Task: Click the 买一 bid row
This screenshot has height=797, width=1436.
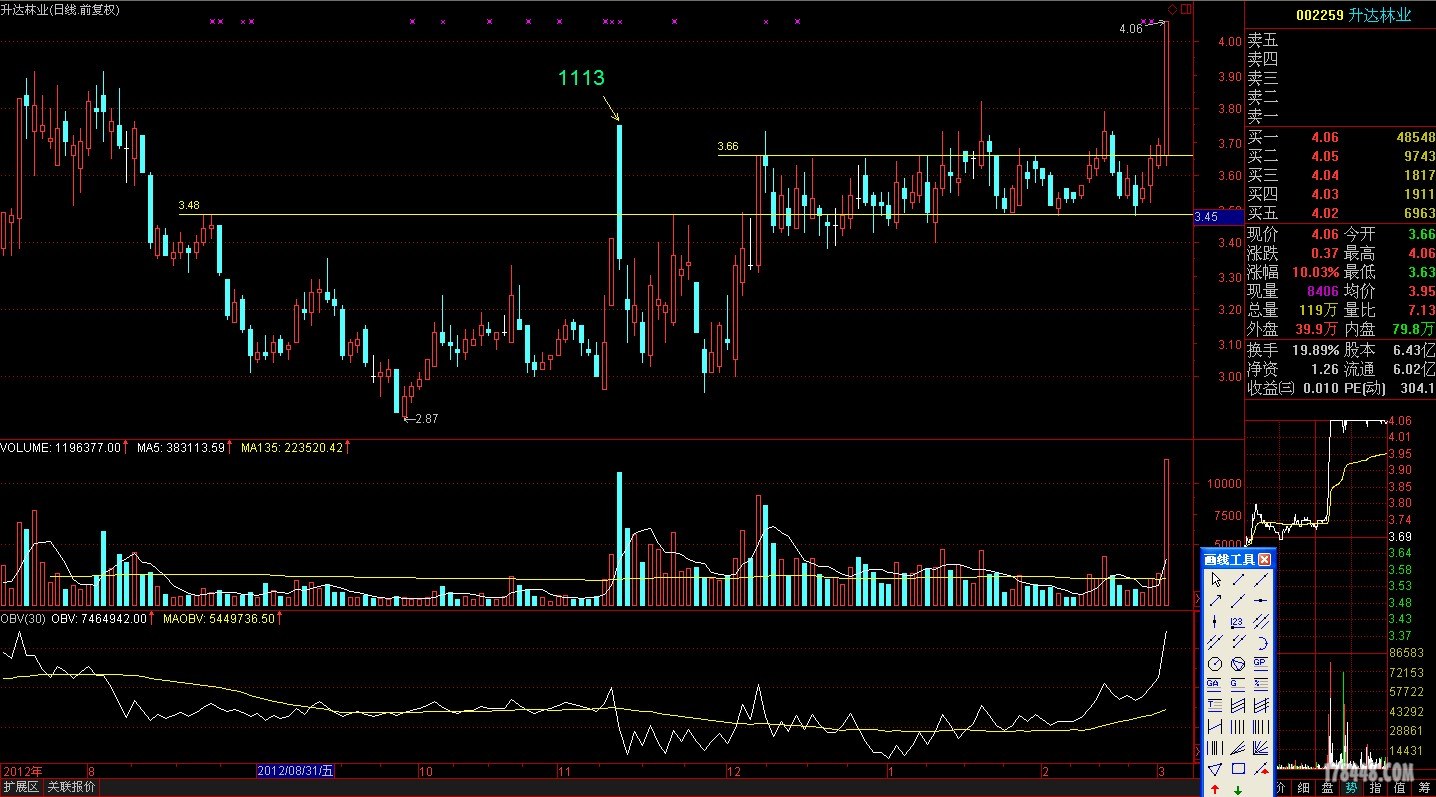Action: [1340, 137]
